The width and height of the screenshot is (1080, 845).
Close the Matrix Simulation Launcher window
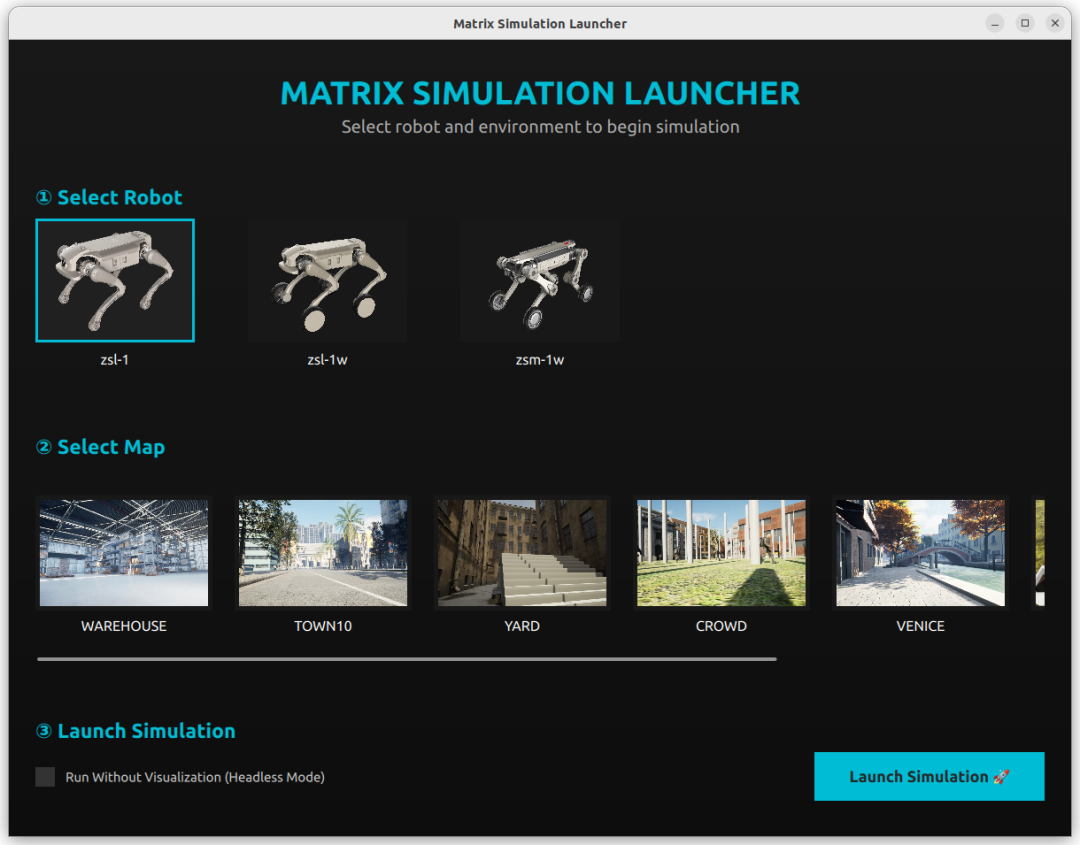(x=1055, y=23)
